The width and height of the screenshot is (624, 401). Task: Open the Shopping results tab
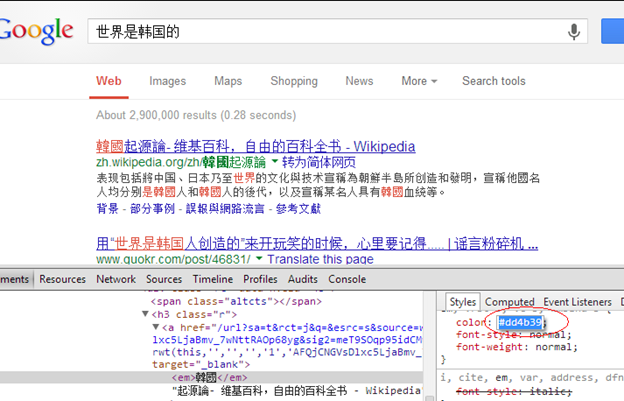pyautogui.click(x=294, y=81)
